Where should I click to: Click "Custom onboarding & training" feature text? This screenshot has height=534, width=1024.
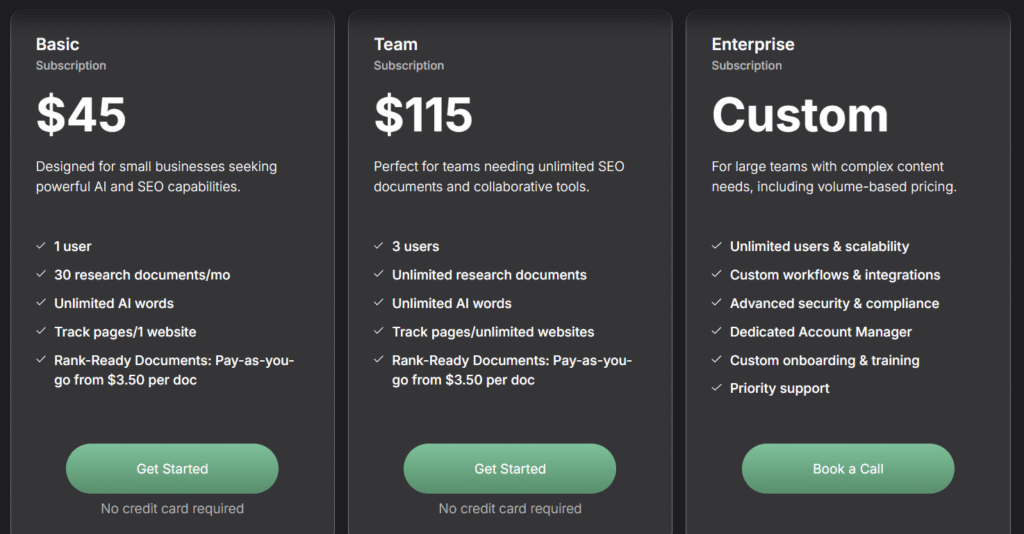(x=825, y=360)
